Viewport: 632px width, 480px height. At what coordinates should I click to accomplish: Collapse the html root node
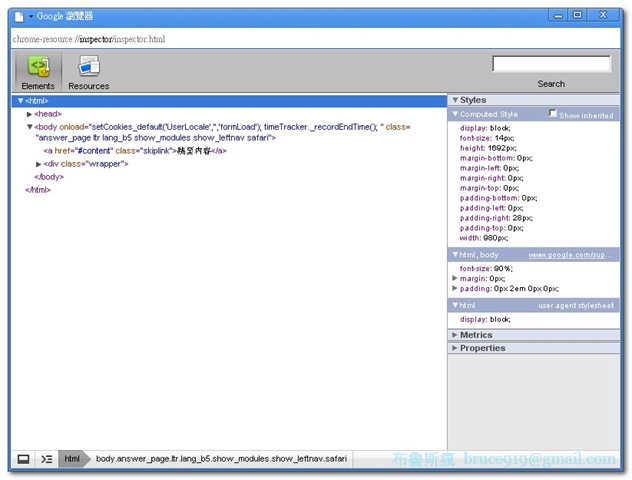(21, 101)
